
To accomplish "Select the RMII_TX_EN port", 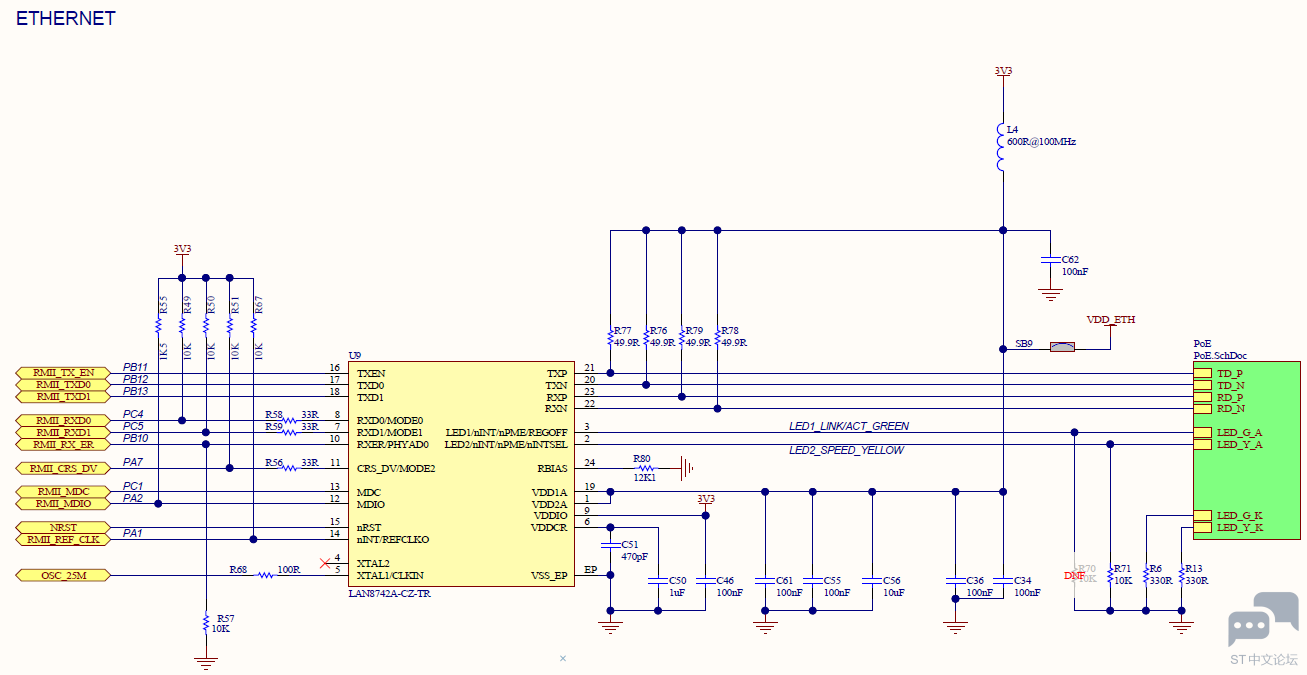I will click(x=63, y=373).
